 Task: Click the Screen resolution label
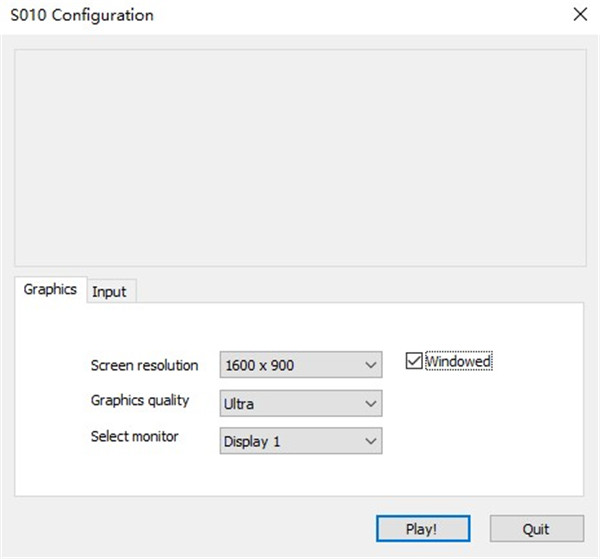(x=144, y=365)
